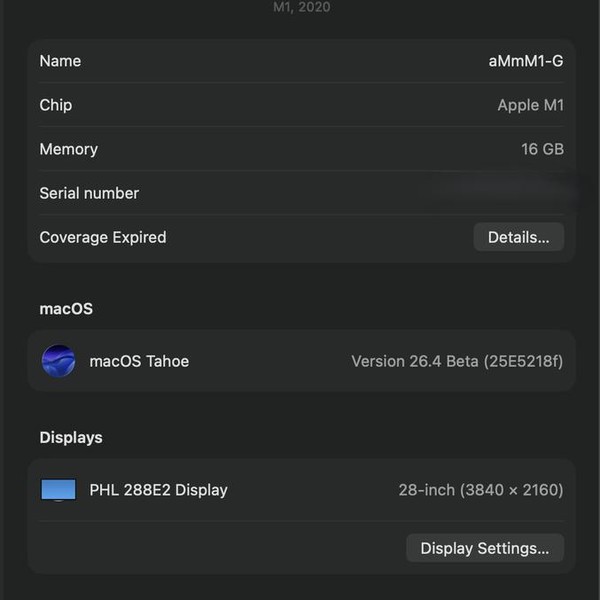Click the Memory label
This screenshot has width=600, height=600.
point(68,149)
